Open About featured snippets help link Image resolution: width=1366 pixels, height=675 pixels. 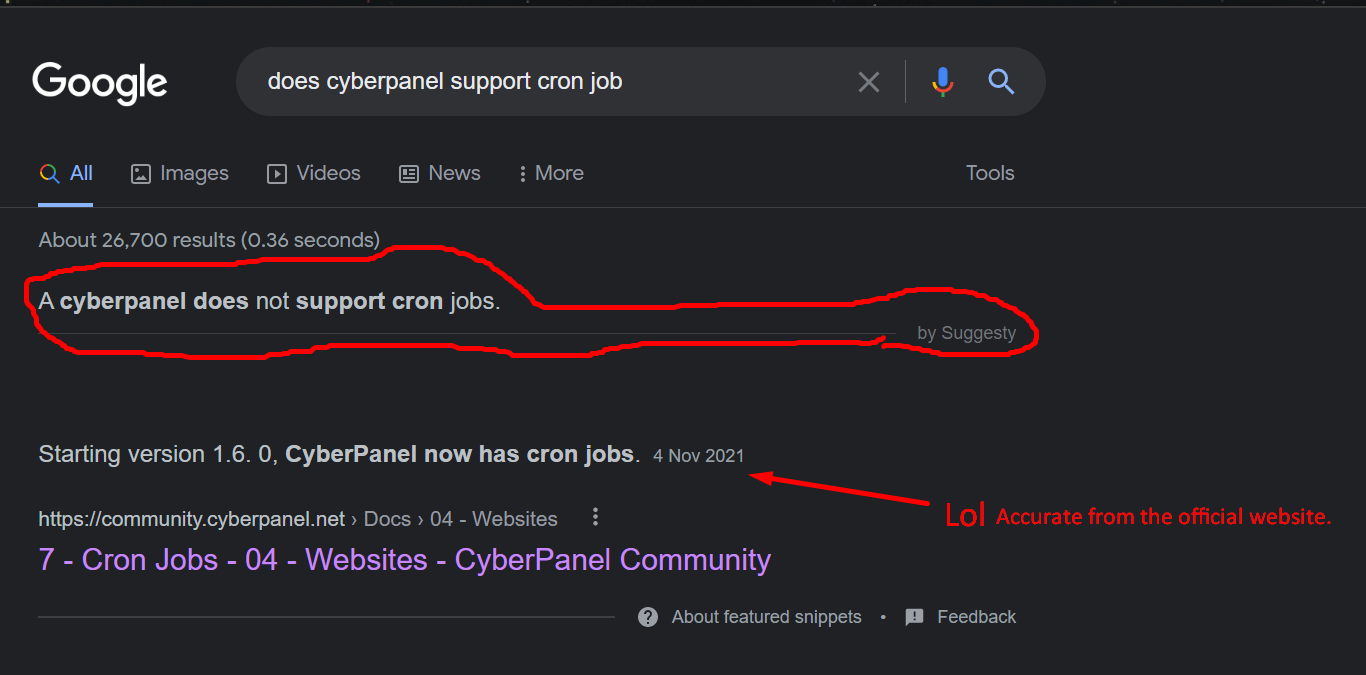point(766,617)
